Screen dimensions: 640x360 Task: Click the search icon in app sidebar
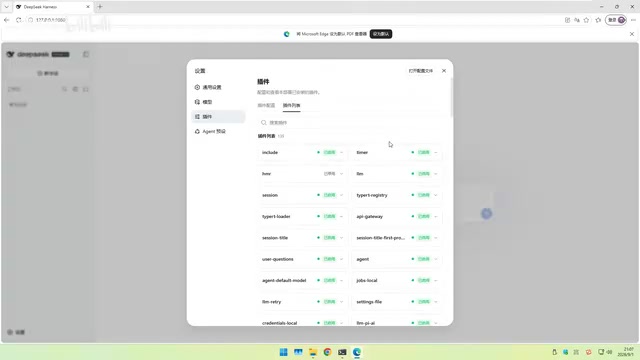[64, 89]
